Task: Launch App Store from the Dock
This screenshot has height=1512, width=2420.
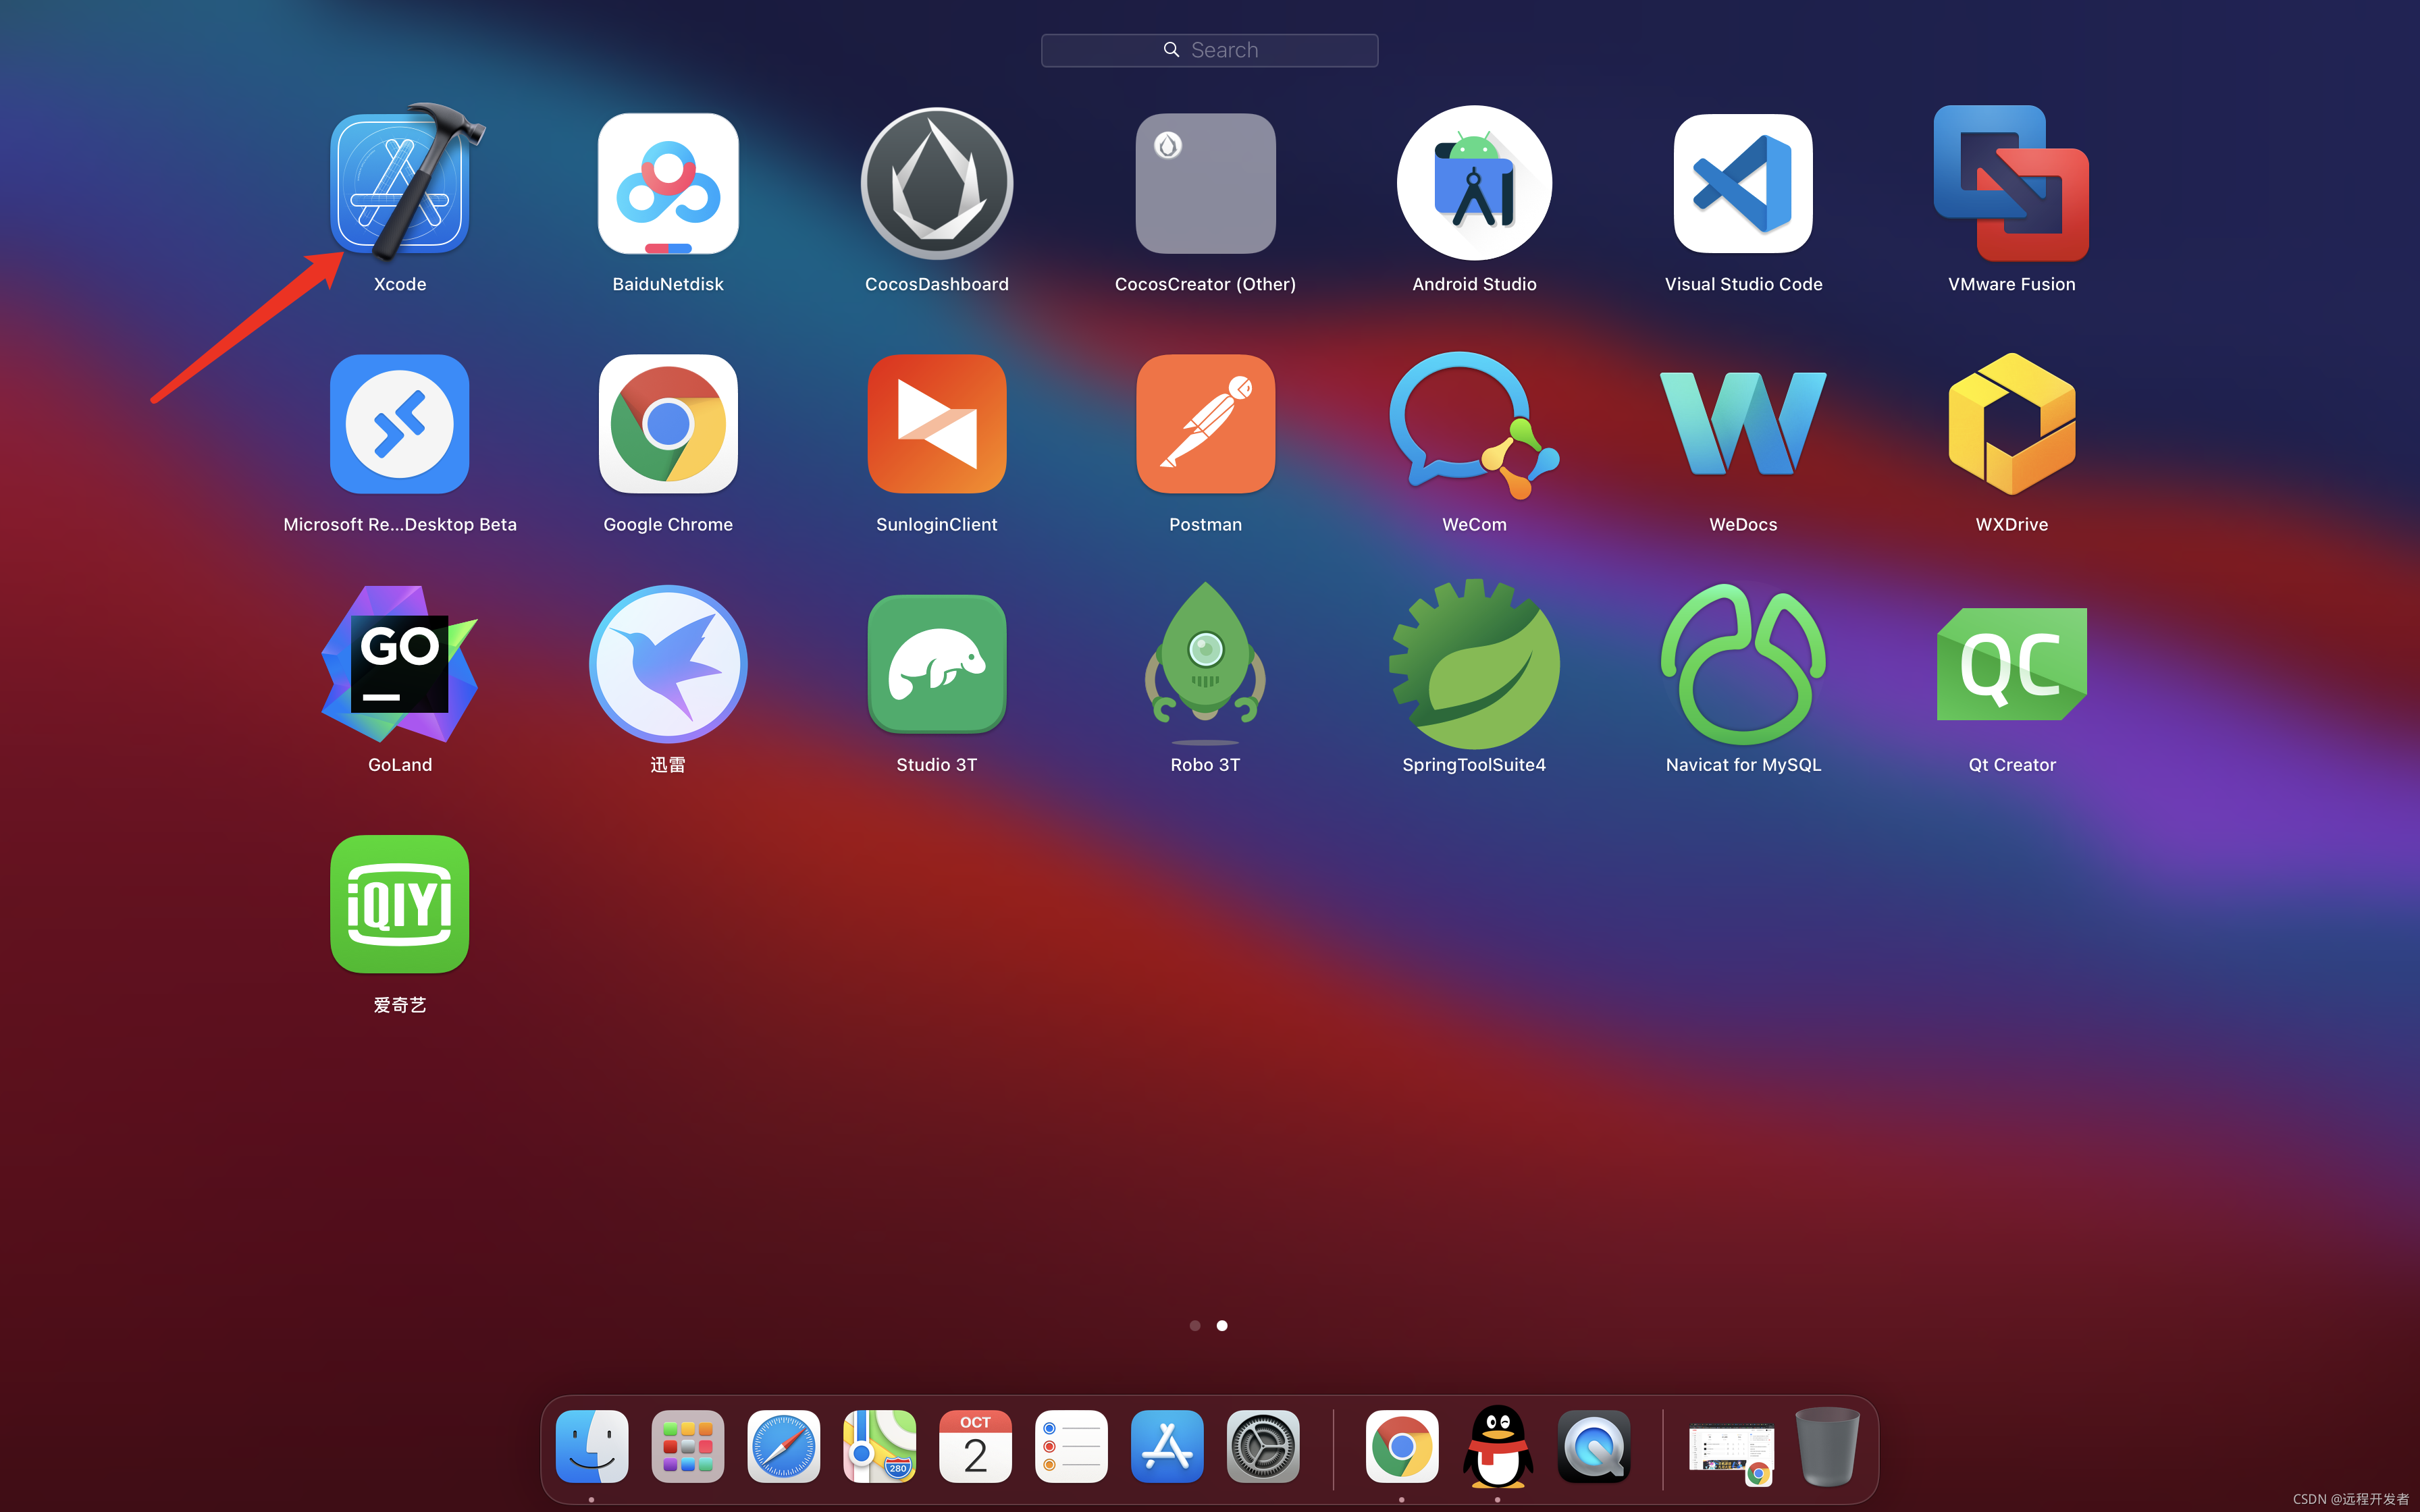Action: click(x=1167, y=1447)
